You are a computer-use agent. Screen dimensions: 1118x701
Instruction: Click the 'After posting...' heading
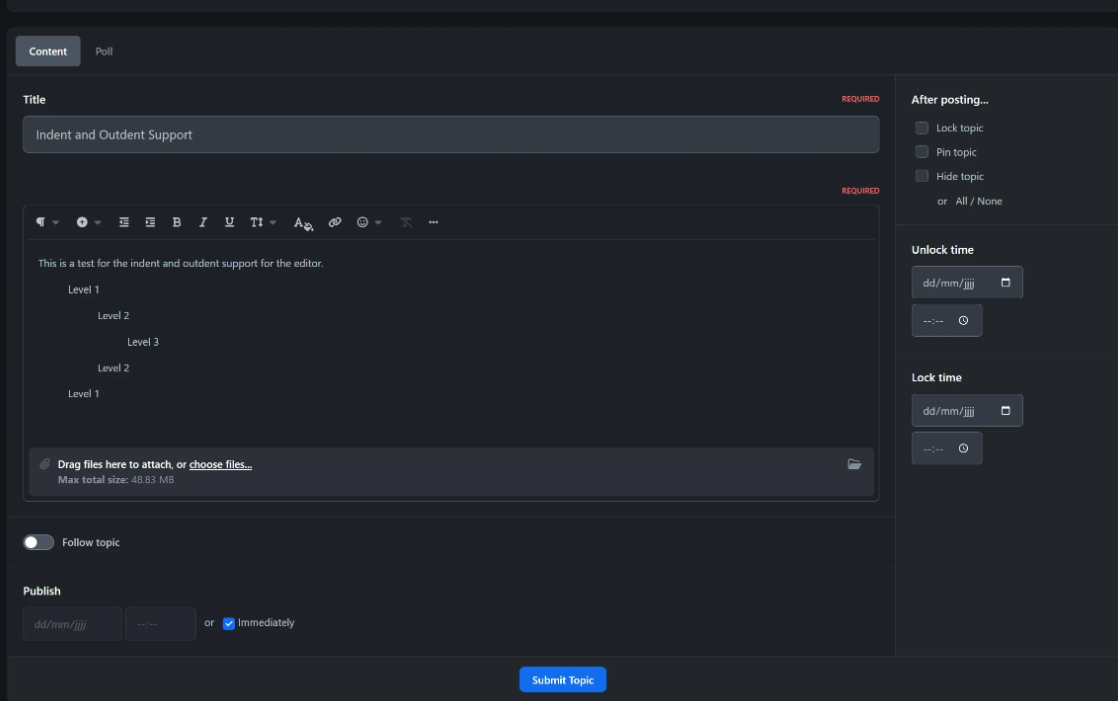click(950, 100)
